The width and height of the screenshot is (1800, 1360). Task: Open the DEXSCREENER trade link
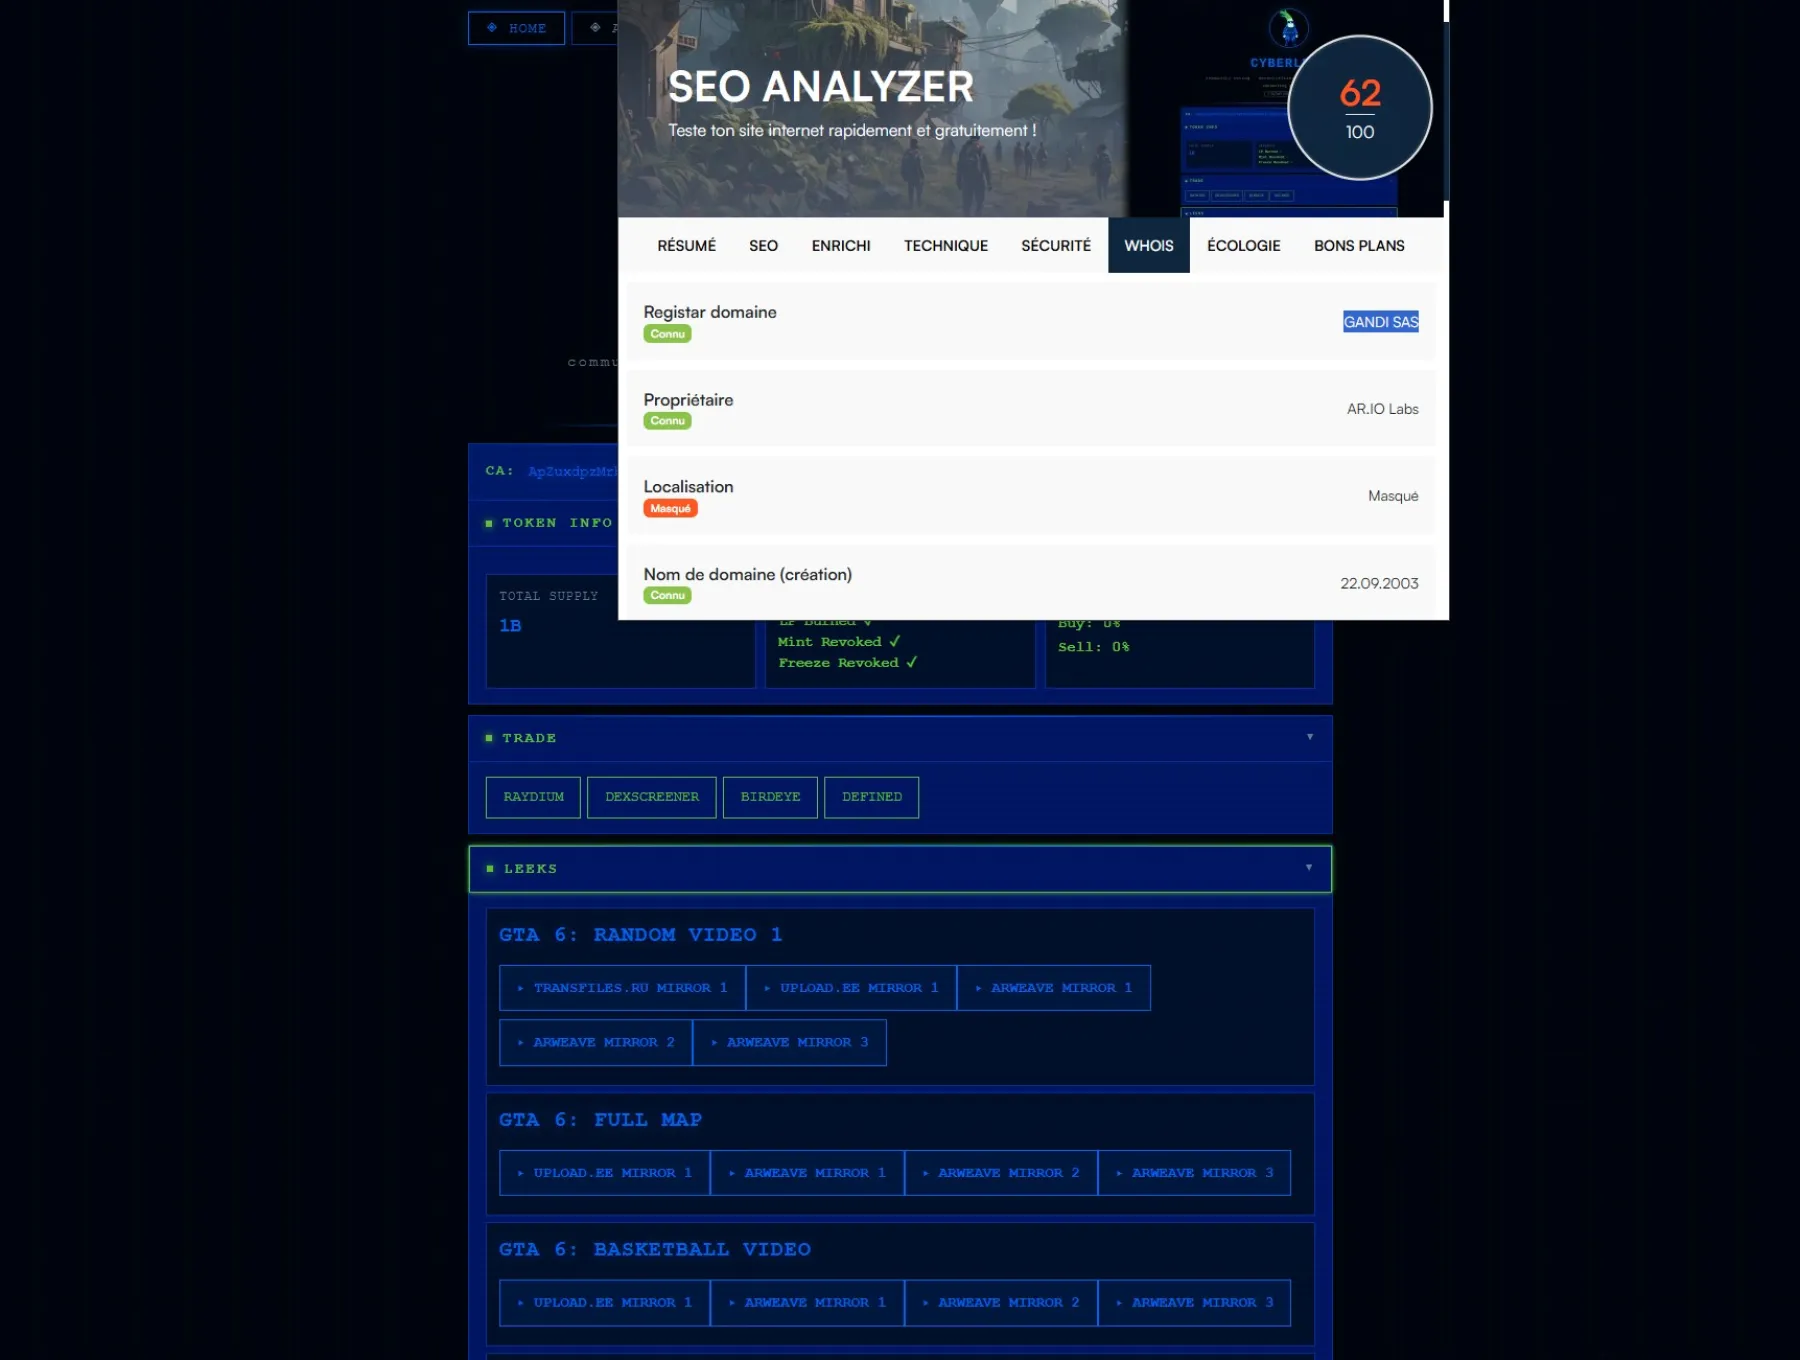pos(651,797)
